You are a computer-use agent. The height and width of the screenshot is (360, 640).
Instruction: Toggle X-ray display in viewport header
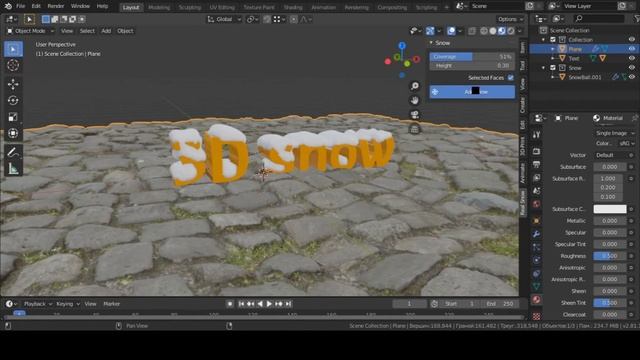(x=472, y=31)
